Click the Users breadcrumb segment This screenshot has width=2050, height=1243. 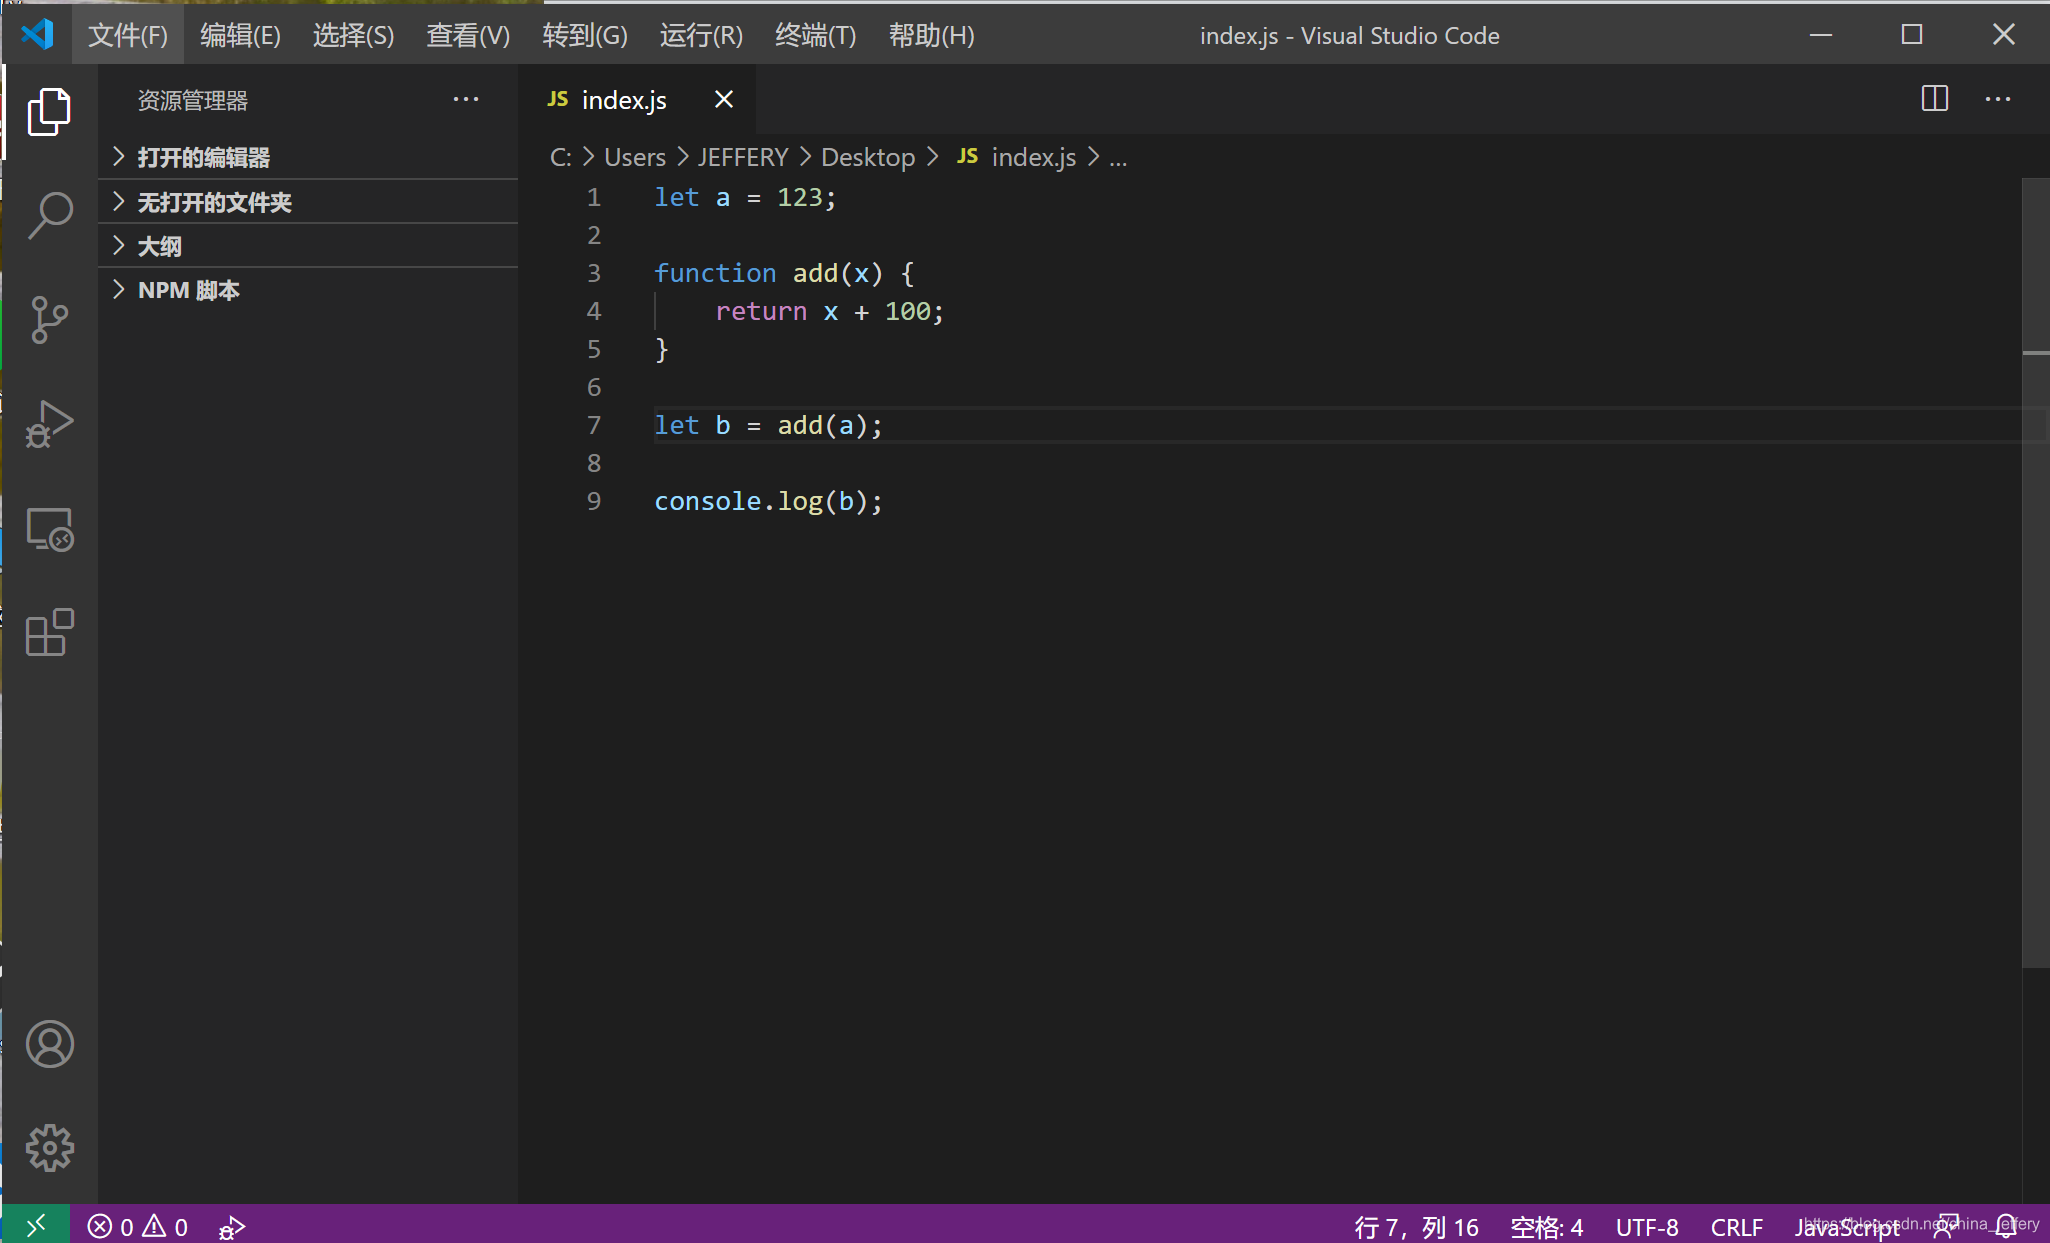pos(634,157)
